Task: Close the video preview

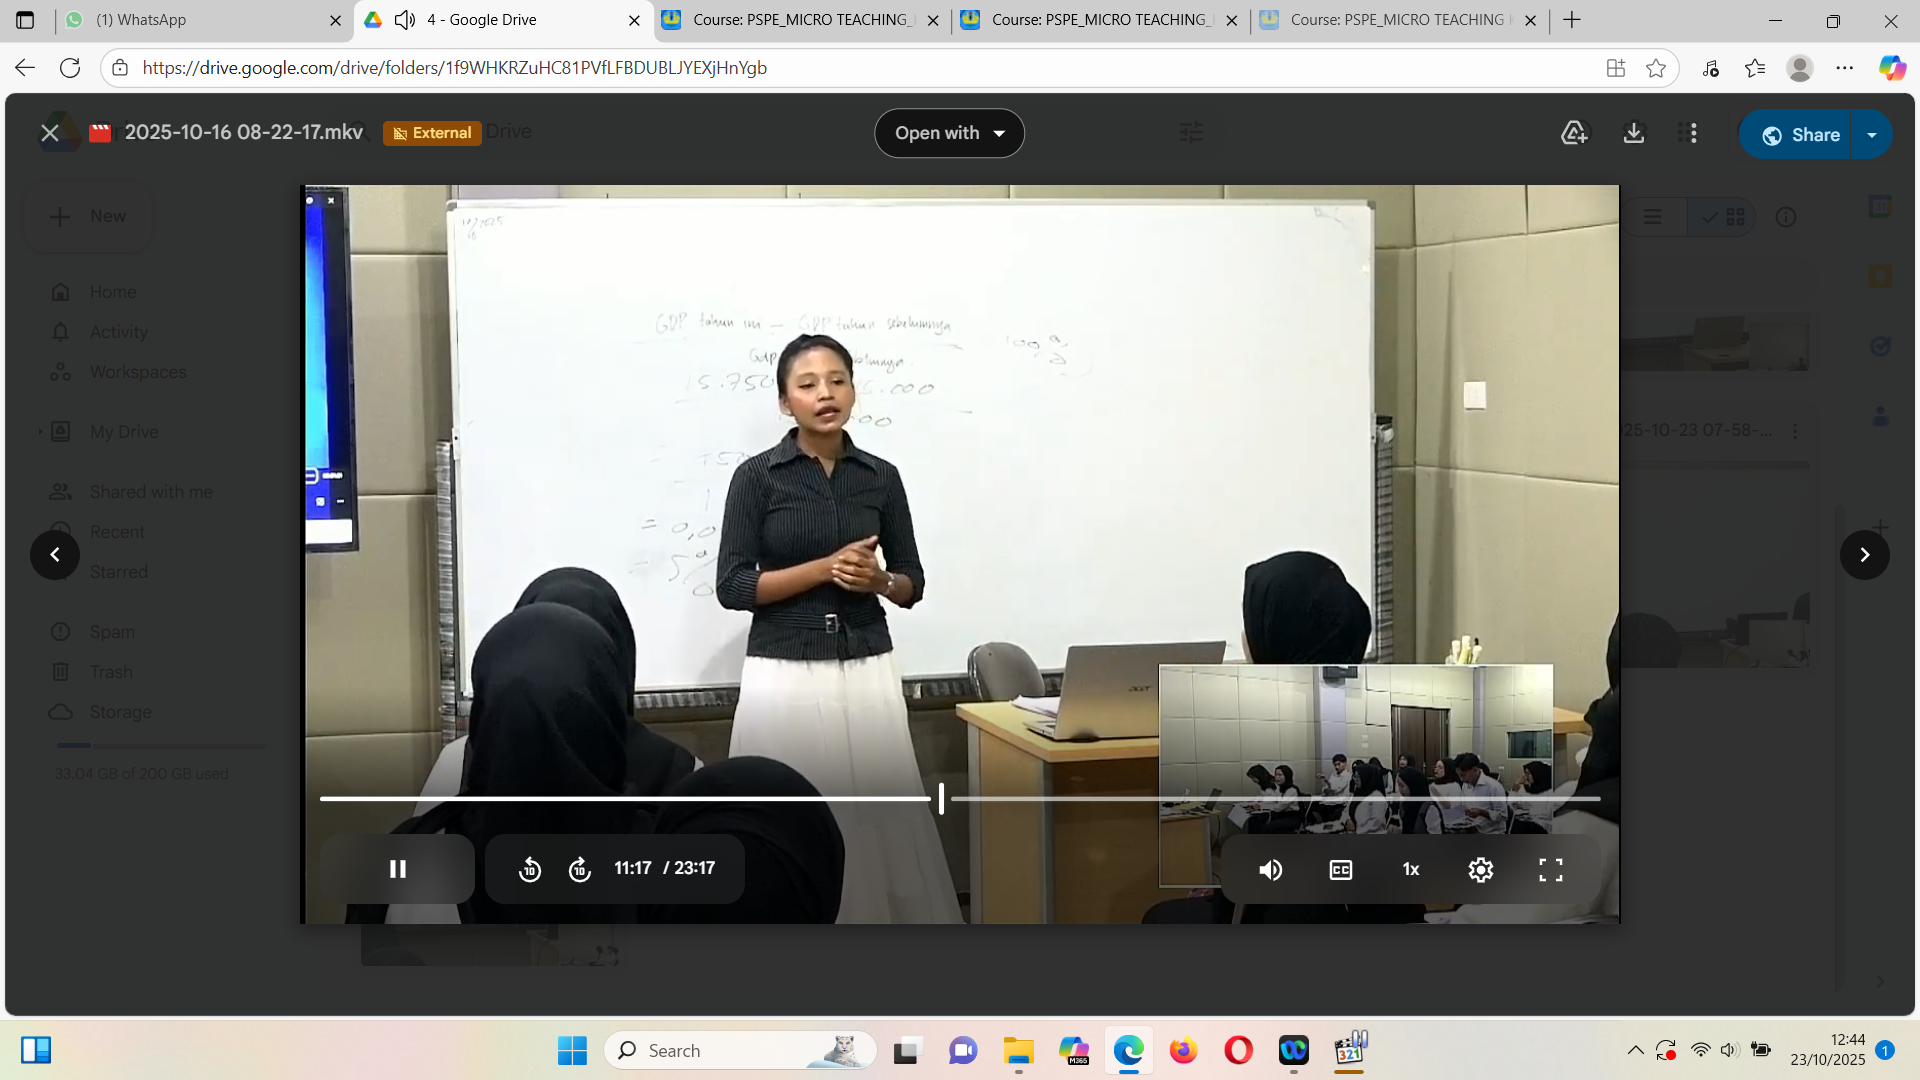Action: tap(49, 133)
